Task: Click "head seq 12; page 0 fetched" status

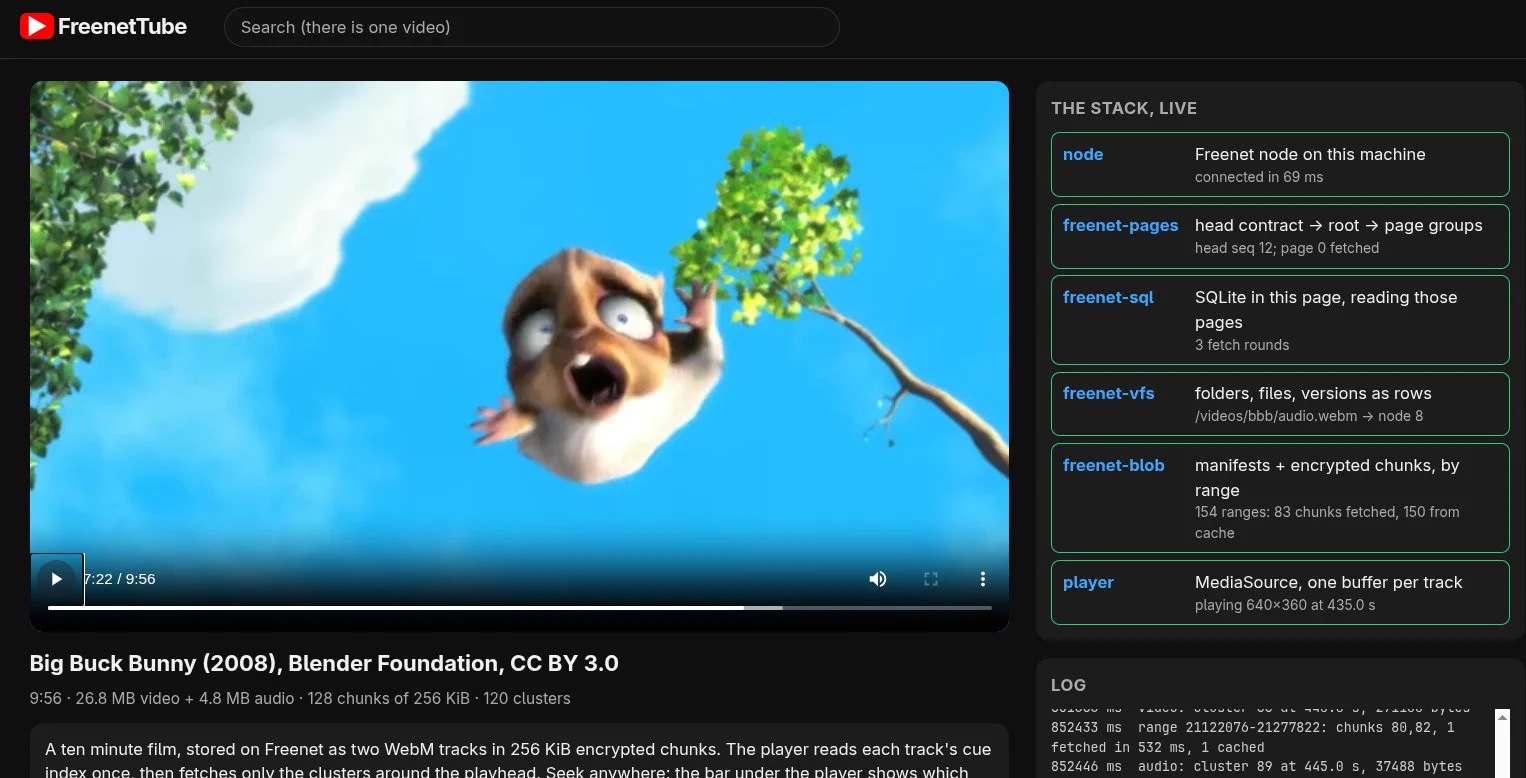Action: tap(1287, 248)
